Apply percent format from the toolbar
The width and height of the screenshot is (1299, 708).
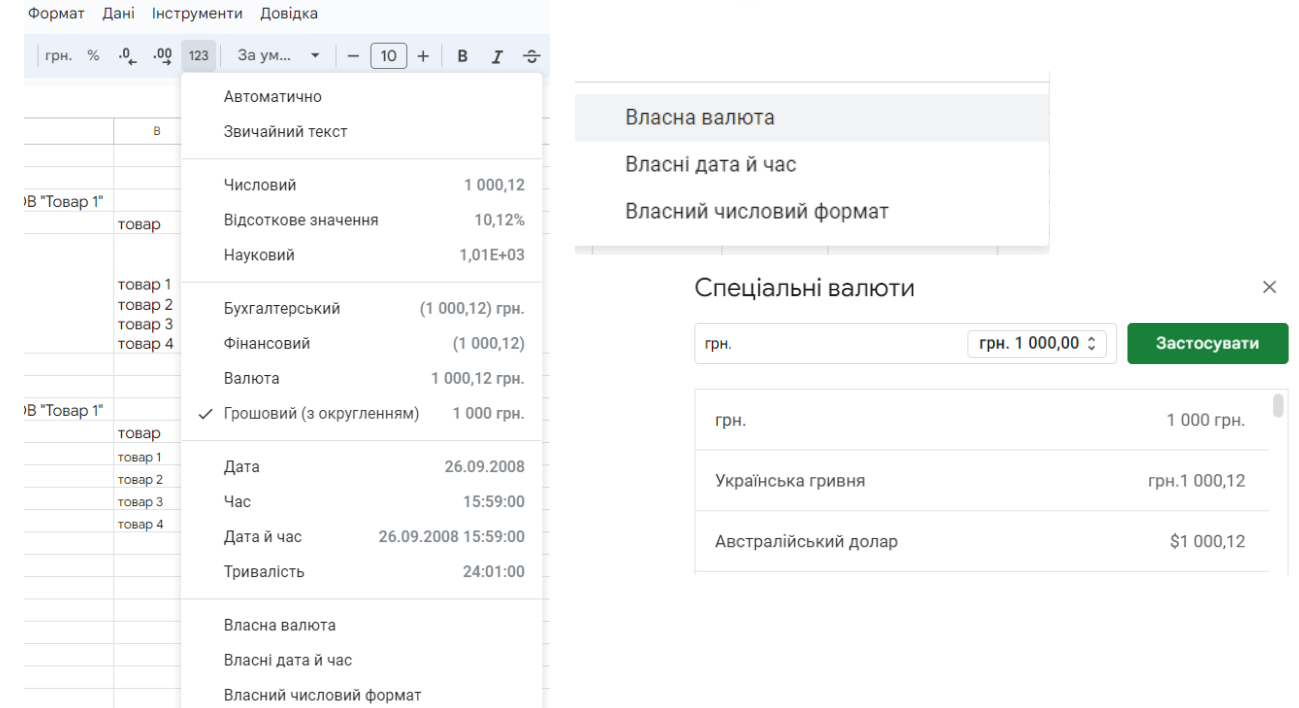pyautogui.click(x=93, y=56)
